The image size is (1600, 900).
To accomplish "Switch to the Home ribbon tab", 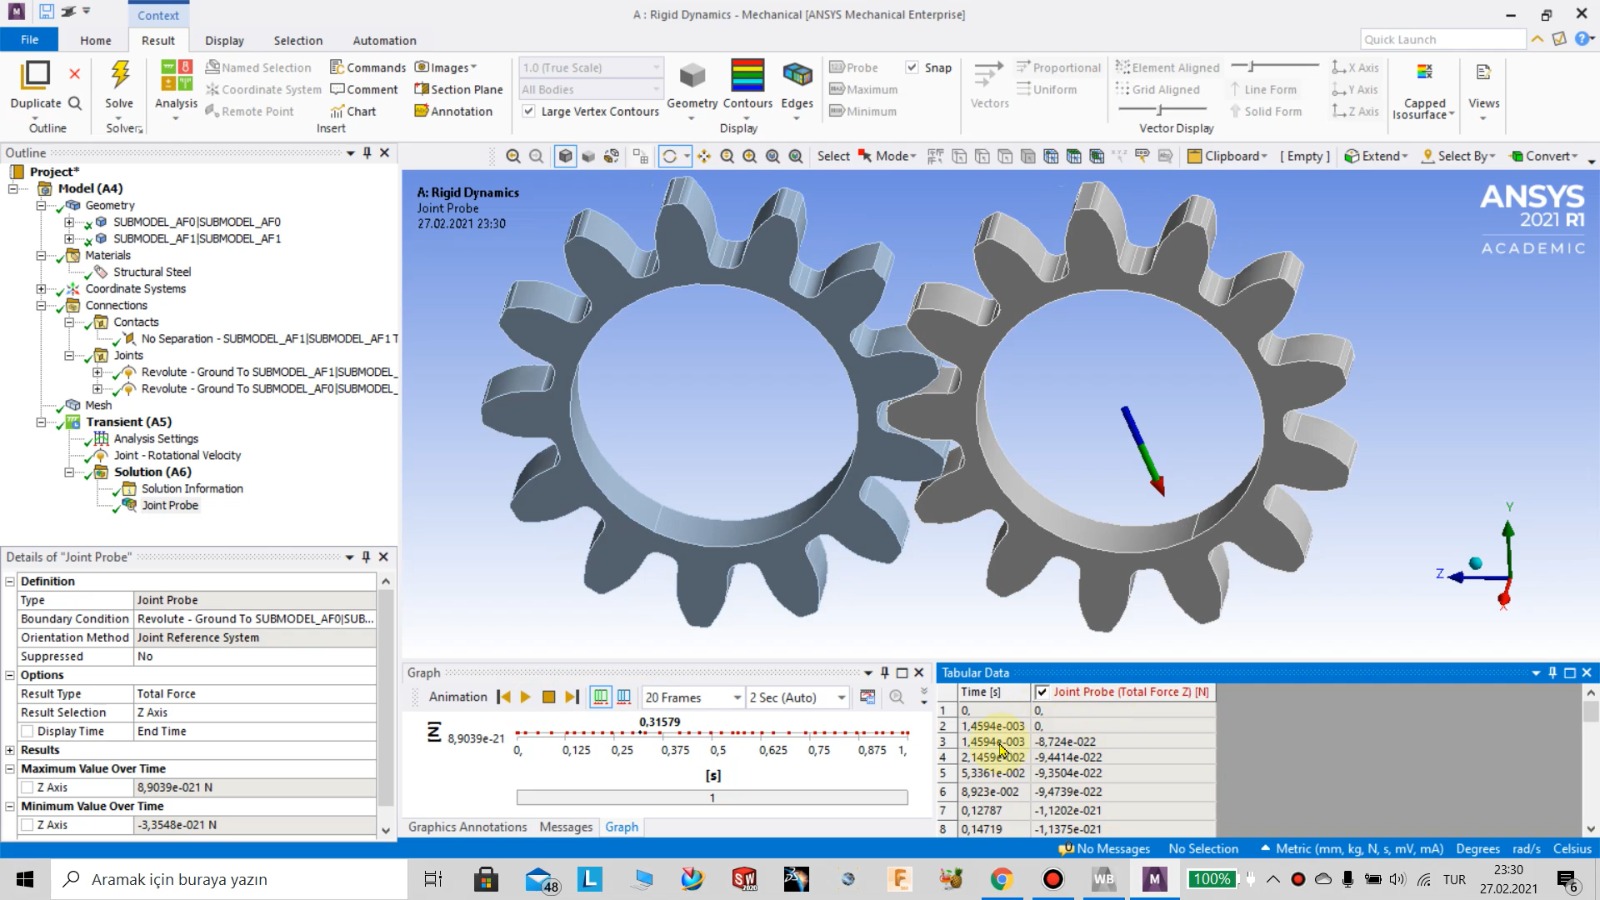I will point(96,41).
